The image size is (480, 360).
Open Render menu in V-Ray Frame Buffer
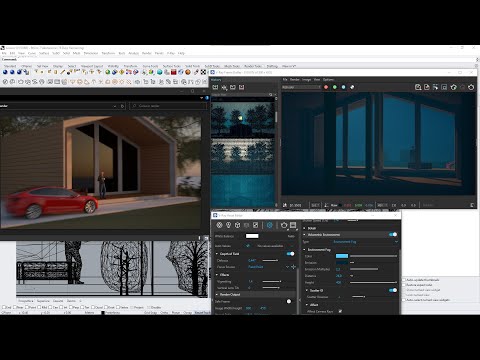295,80
